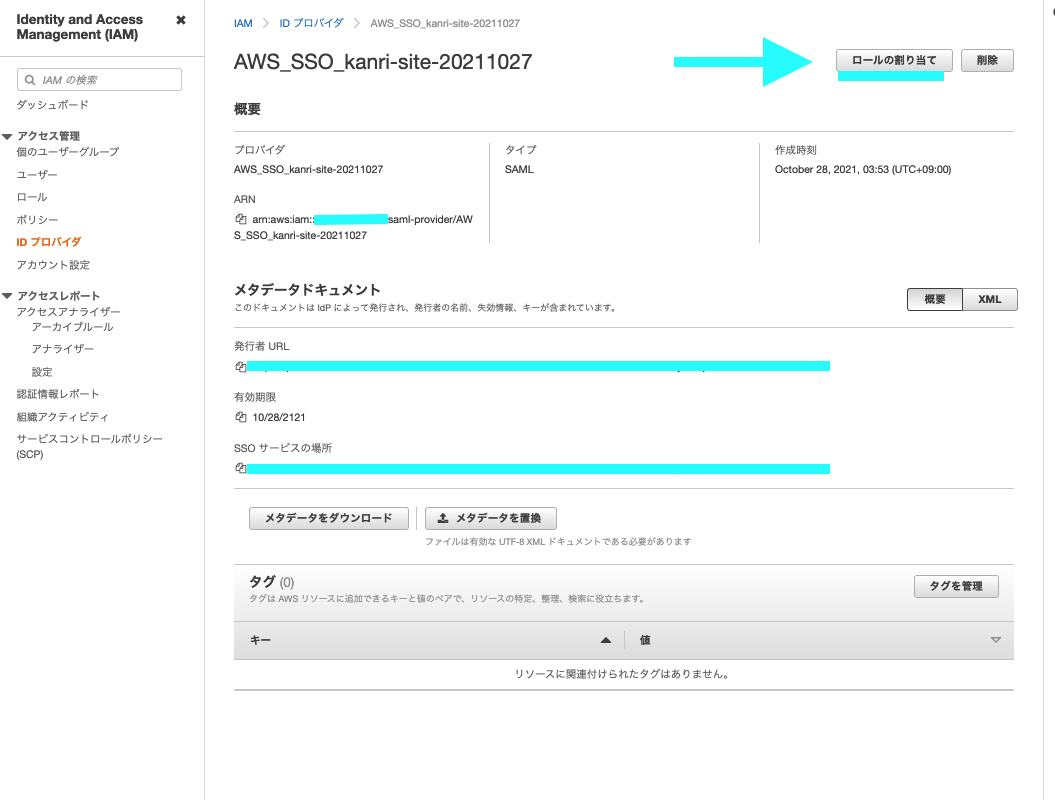
Task: Open アクセスアナライザー
Action: coord(69,312)
